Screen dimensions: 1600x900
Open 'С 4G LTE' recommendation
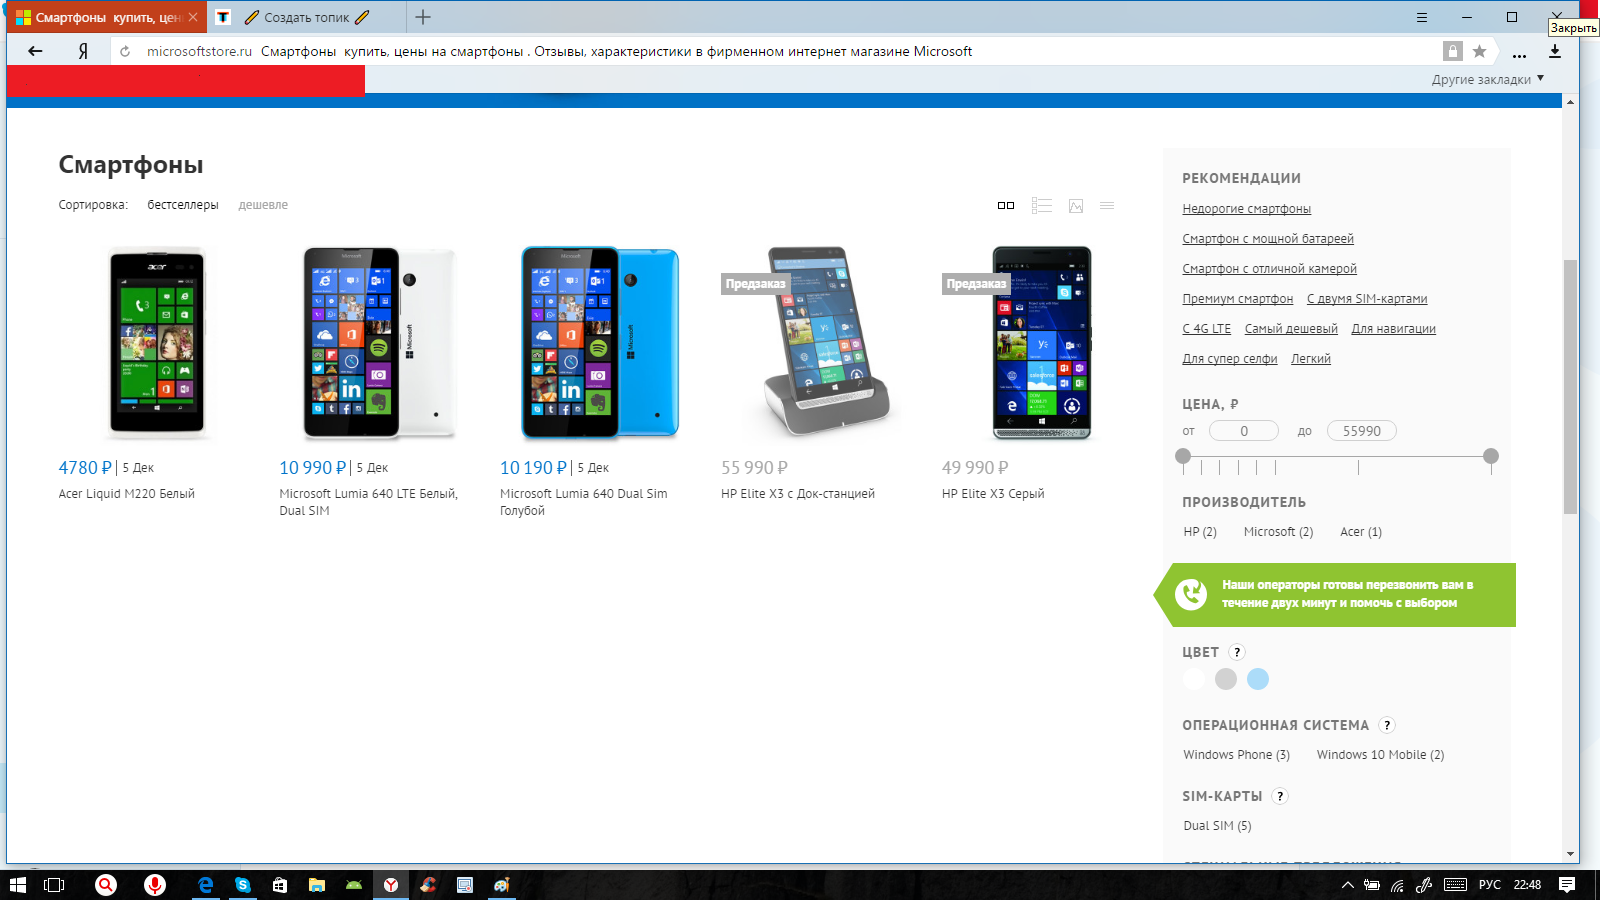point(1206,329)
